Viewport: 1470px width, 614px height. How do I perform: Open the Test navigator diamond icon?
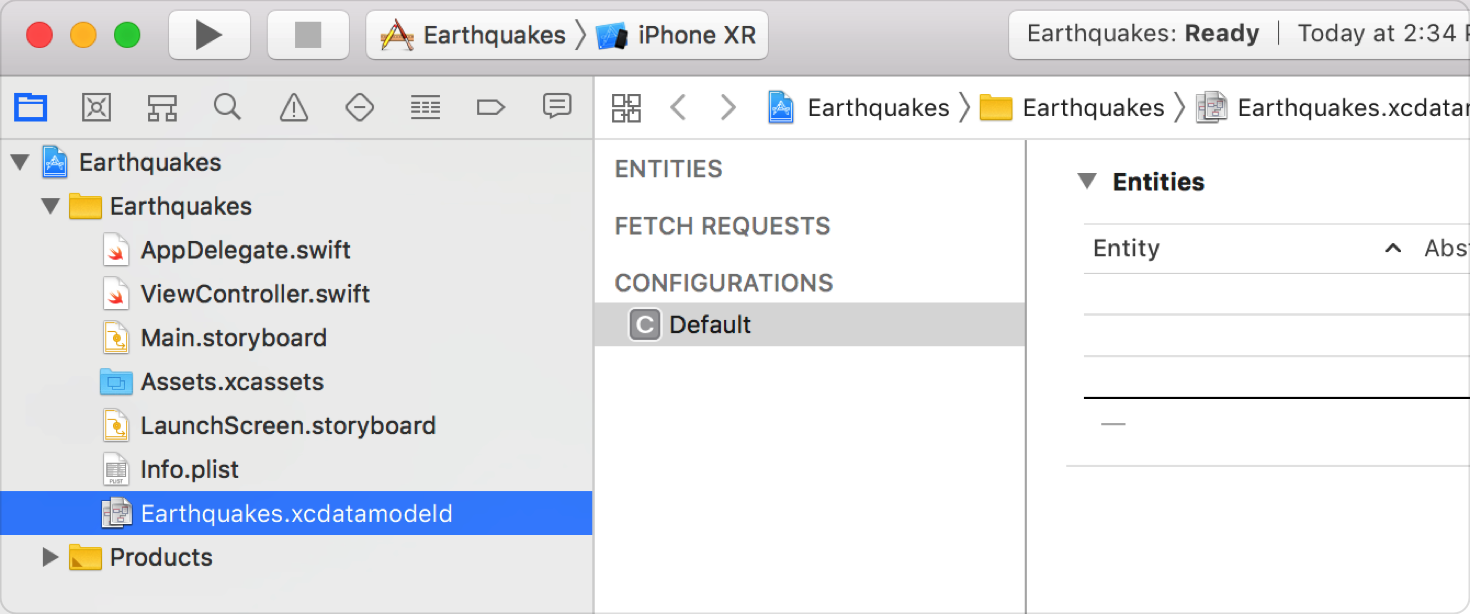click(359, 107)
